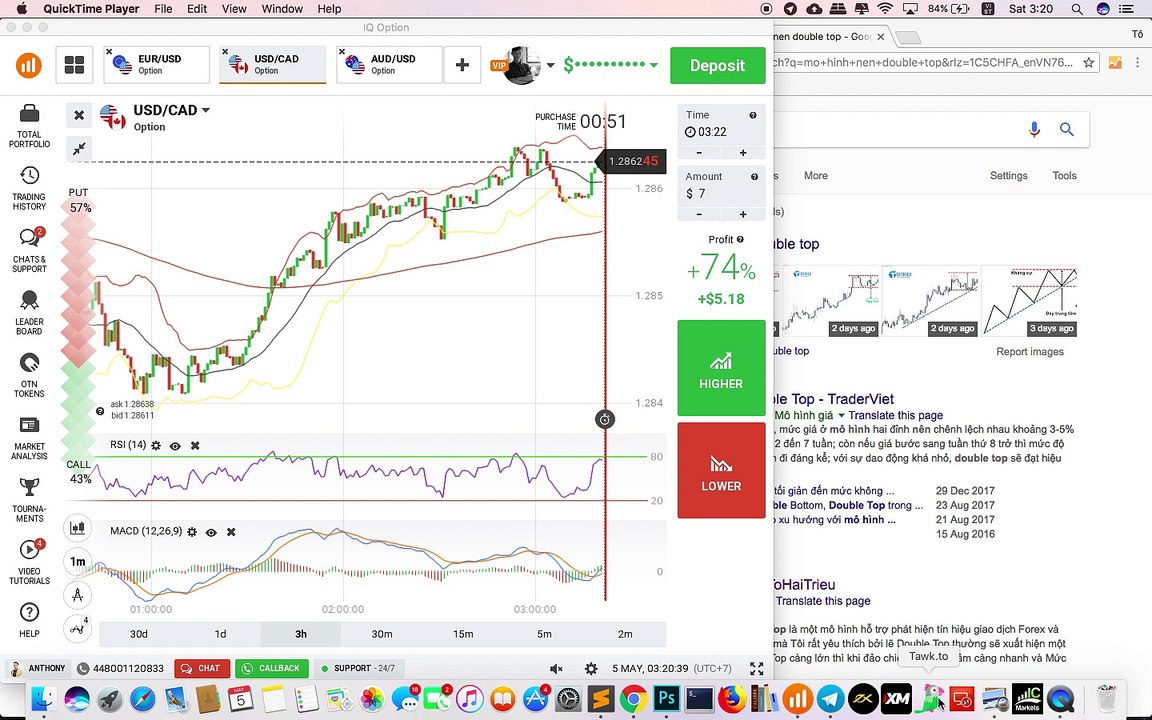Open Market Analysis in the sidebar

[29, 438]
